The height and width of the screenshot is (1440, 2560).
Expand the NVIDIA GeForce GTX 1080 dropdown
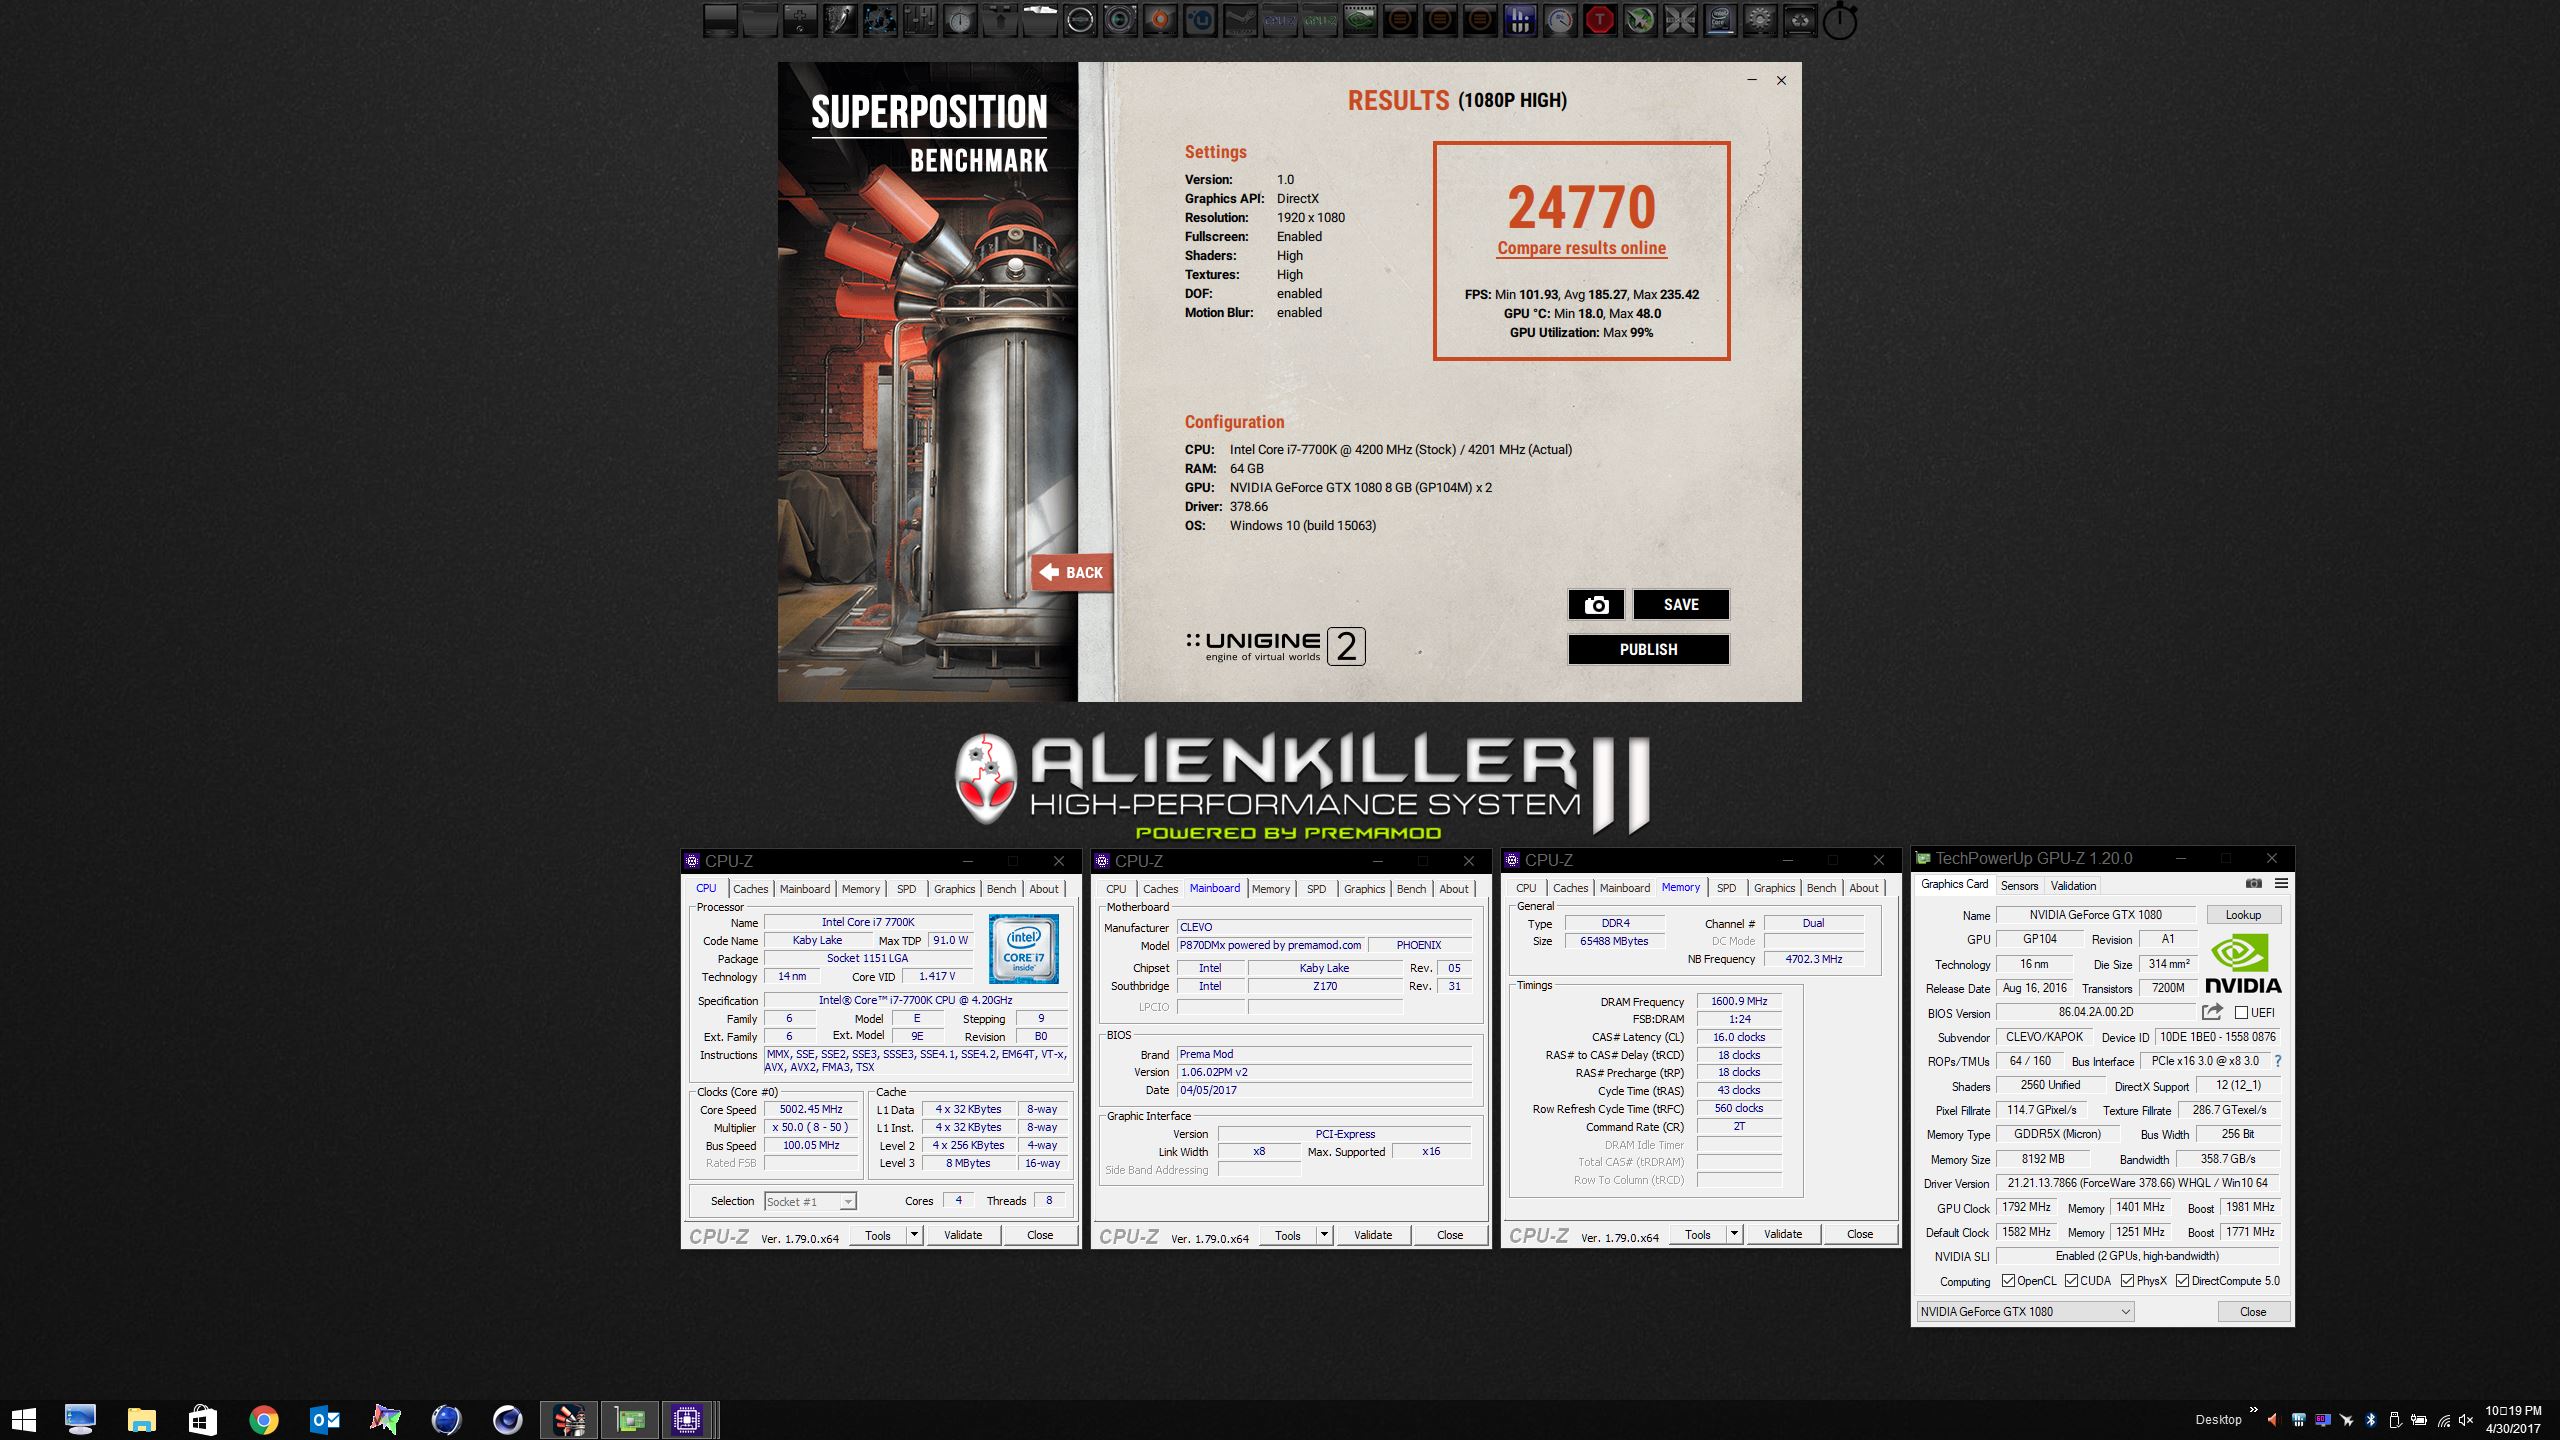2126,1312
